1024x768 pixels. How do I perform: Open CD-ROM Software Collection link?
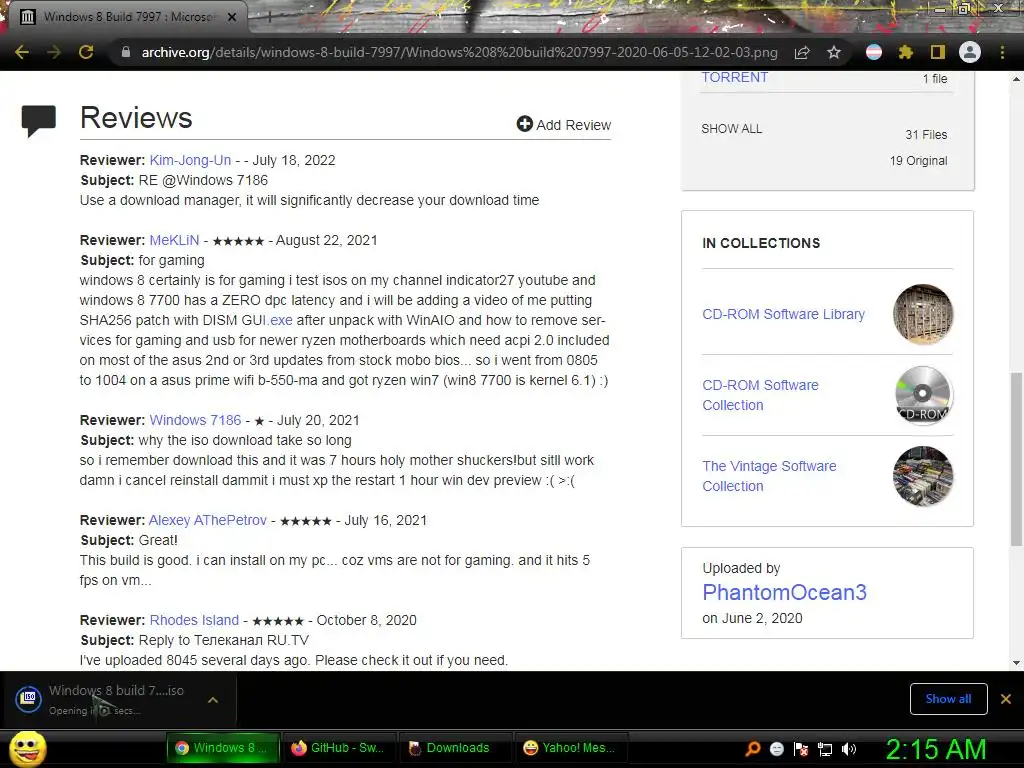760,395
